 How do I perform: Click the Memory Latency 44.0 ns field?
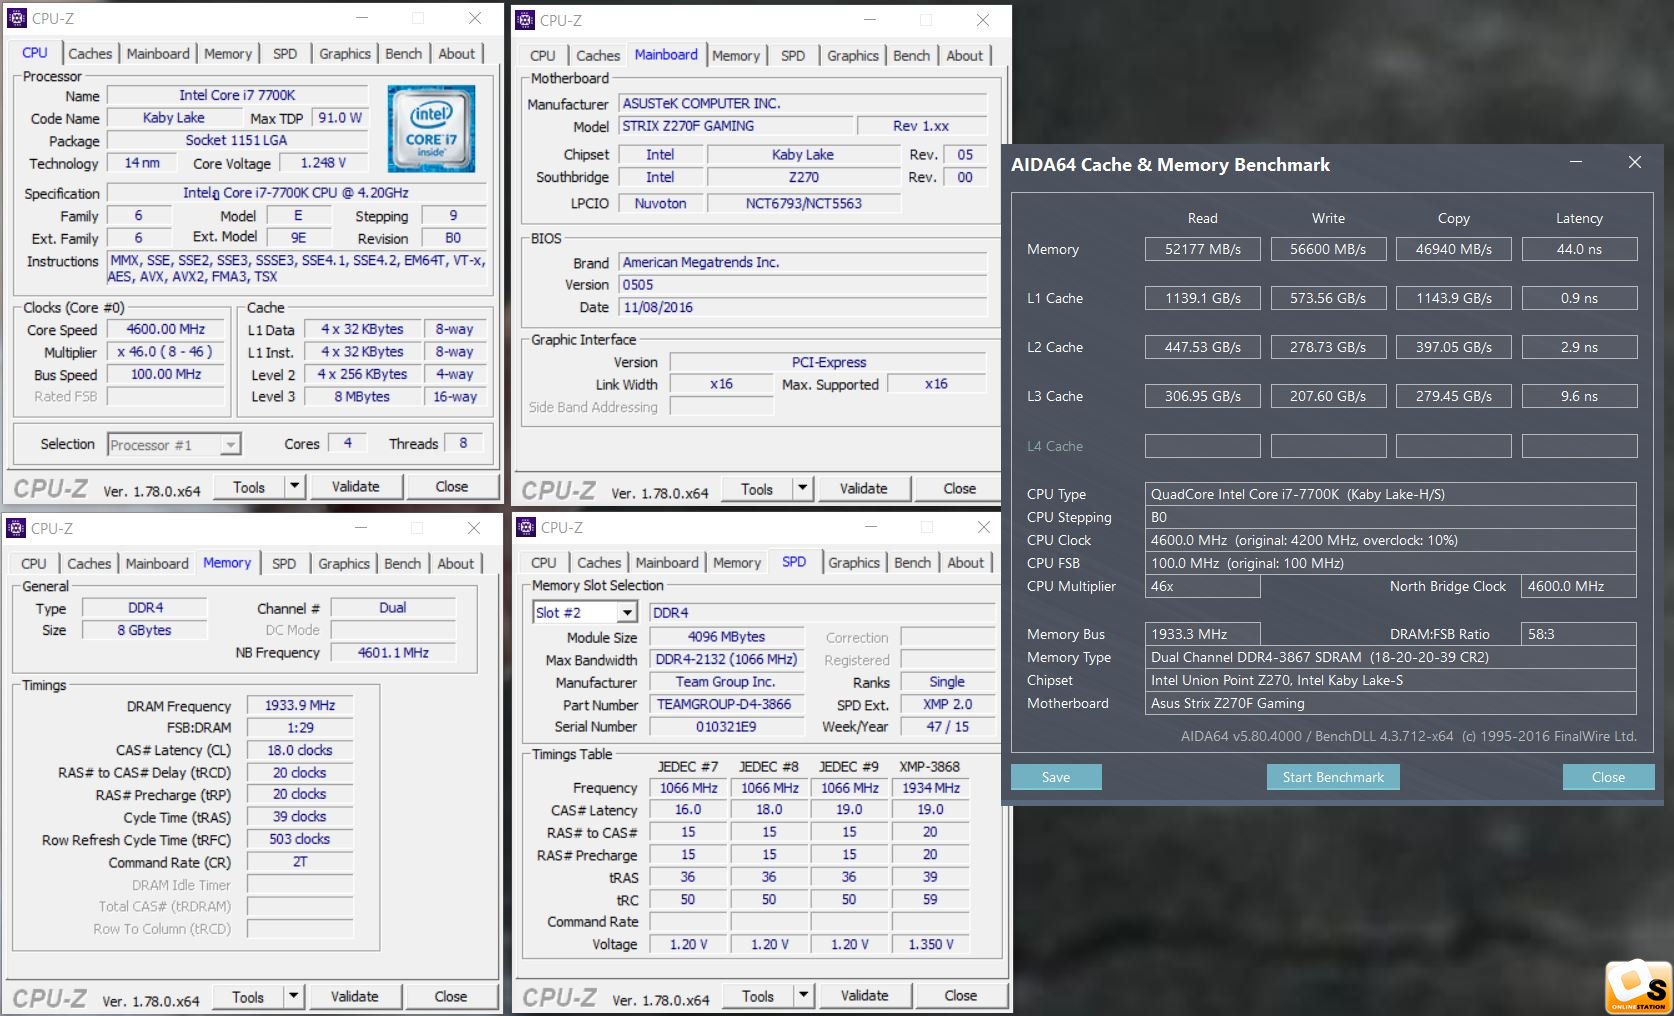(x=1579, y=249)
